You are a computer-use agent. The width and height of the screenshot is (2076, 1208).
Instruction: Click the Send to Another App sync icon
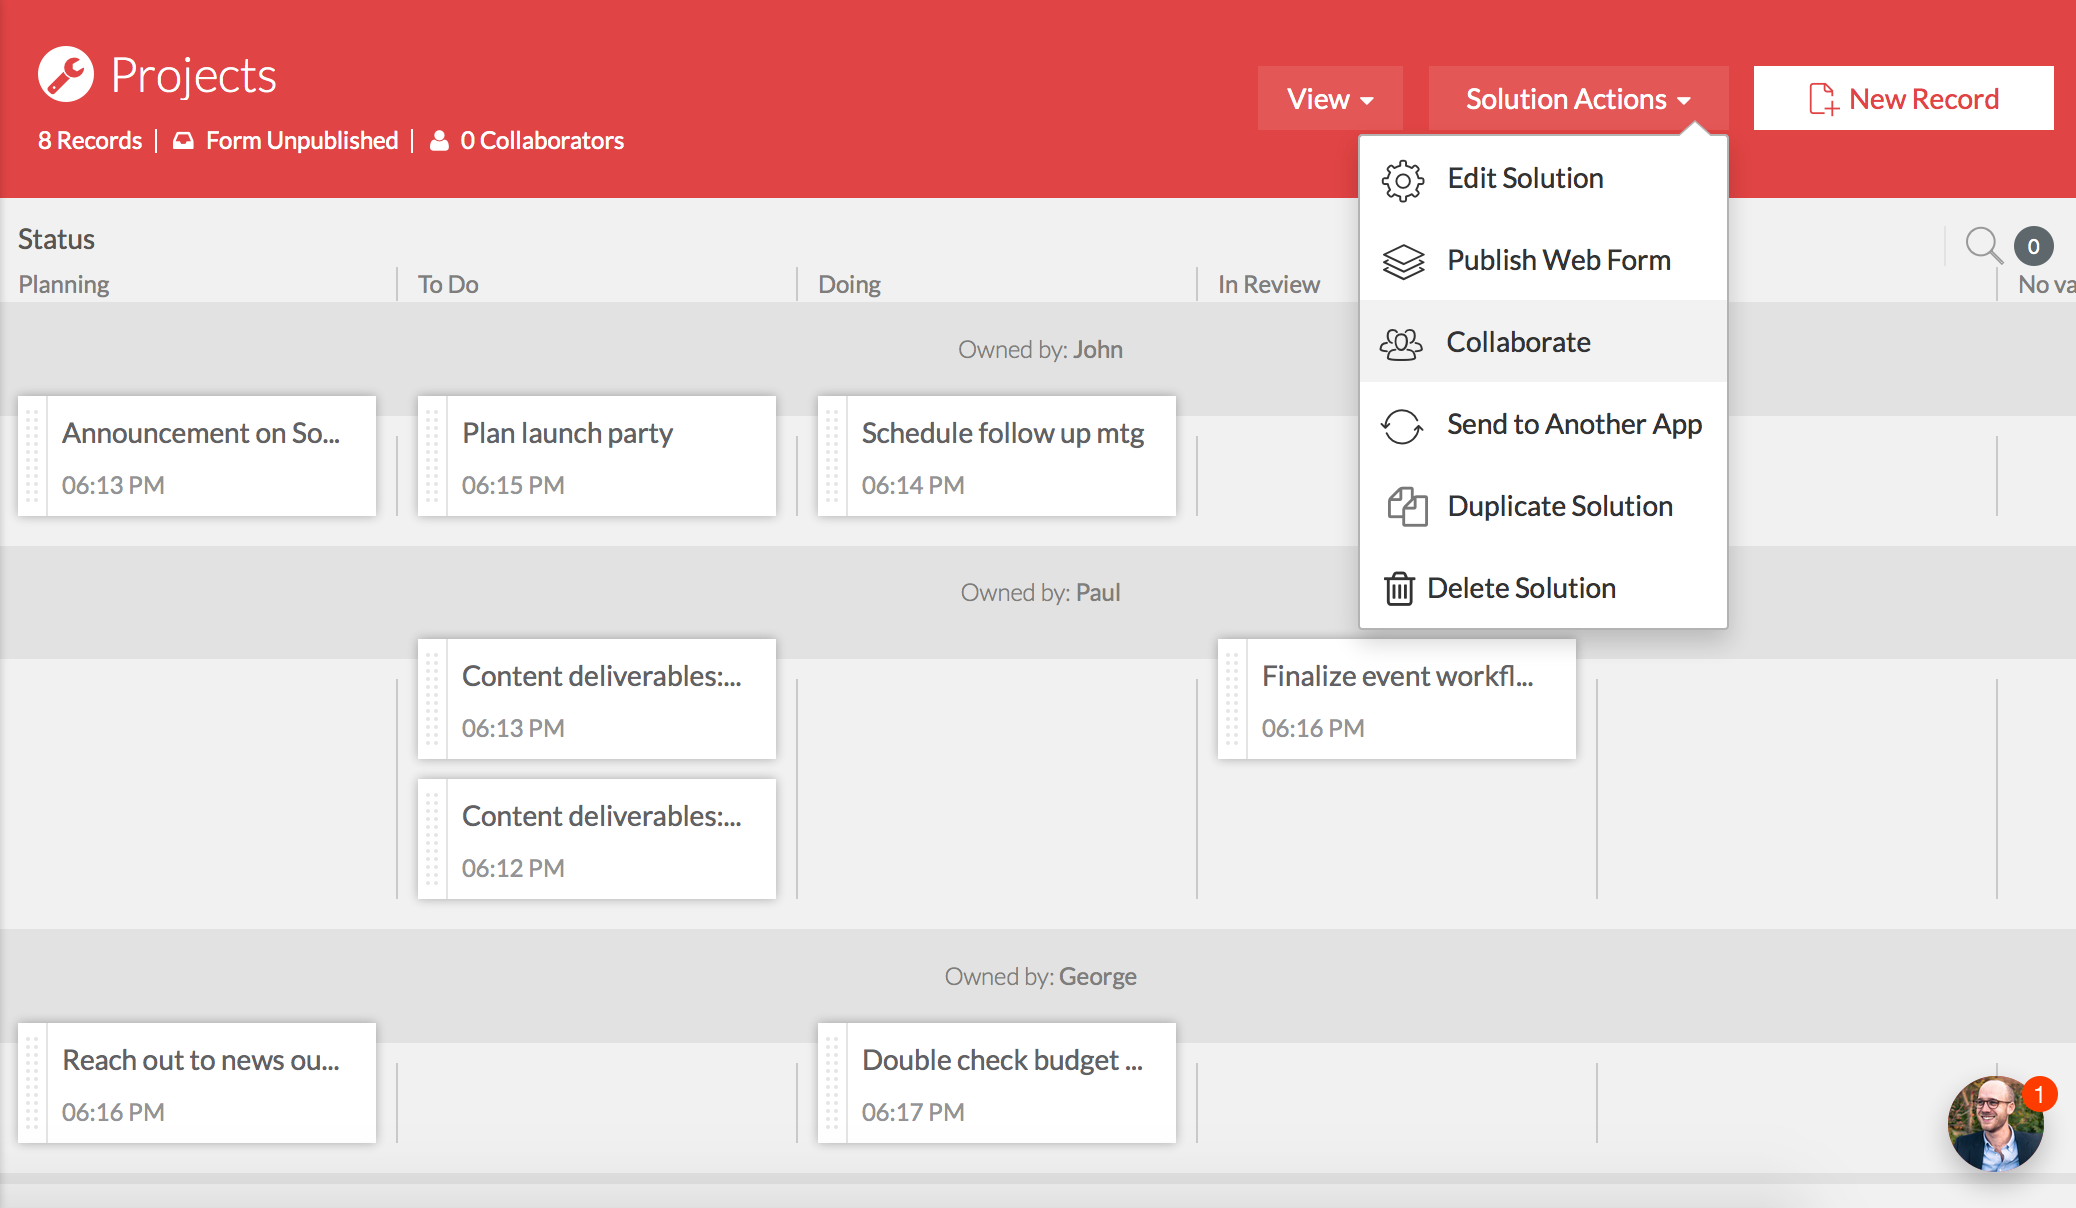pos(1402,426)
